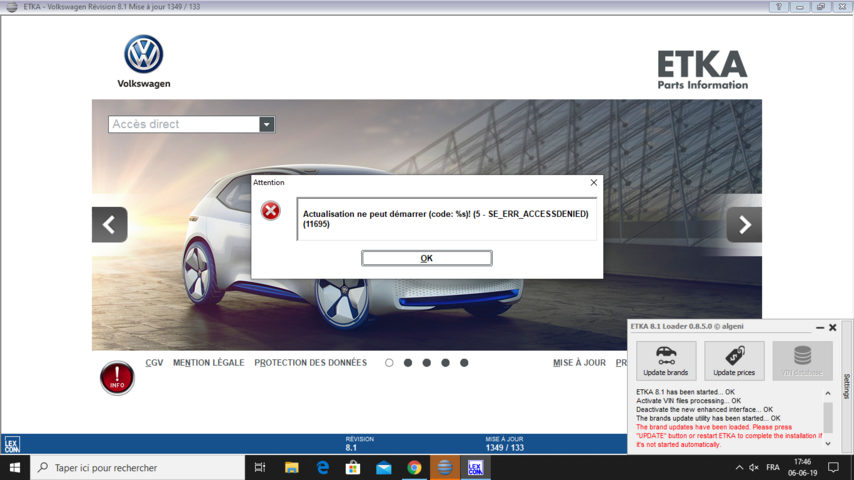Image resolution: width=854 pixels, height=480 pixels.
Task: Go to next slide with right arrow
Action: 744,224
